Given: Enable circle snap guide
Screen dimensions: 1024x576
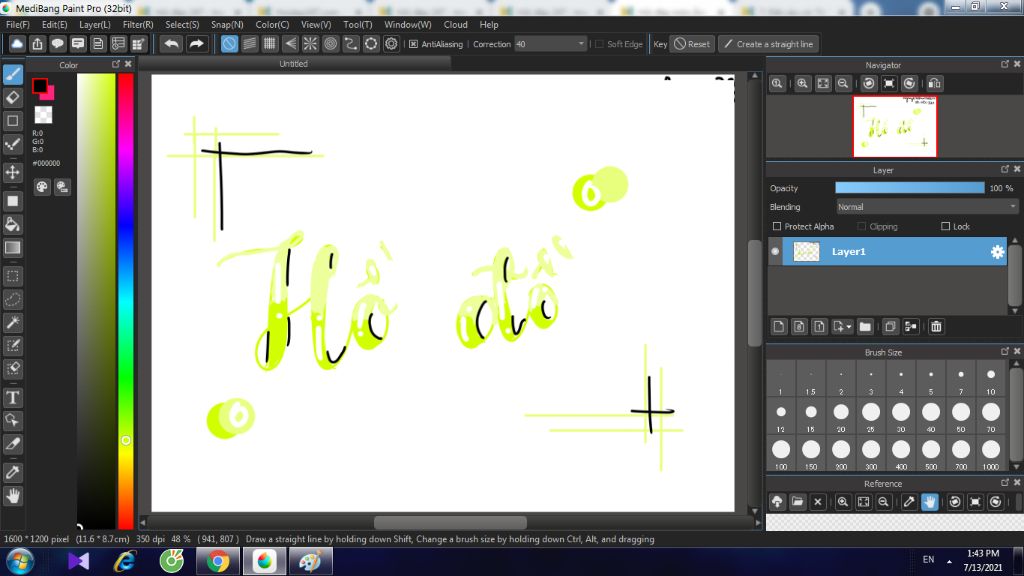Looking at the screenshot, I should [x=330, y=44].
